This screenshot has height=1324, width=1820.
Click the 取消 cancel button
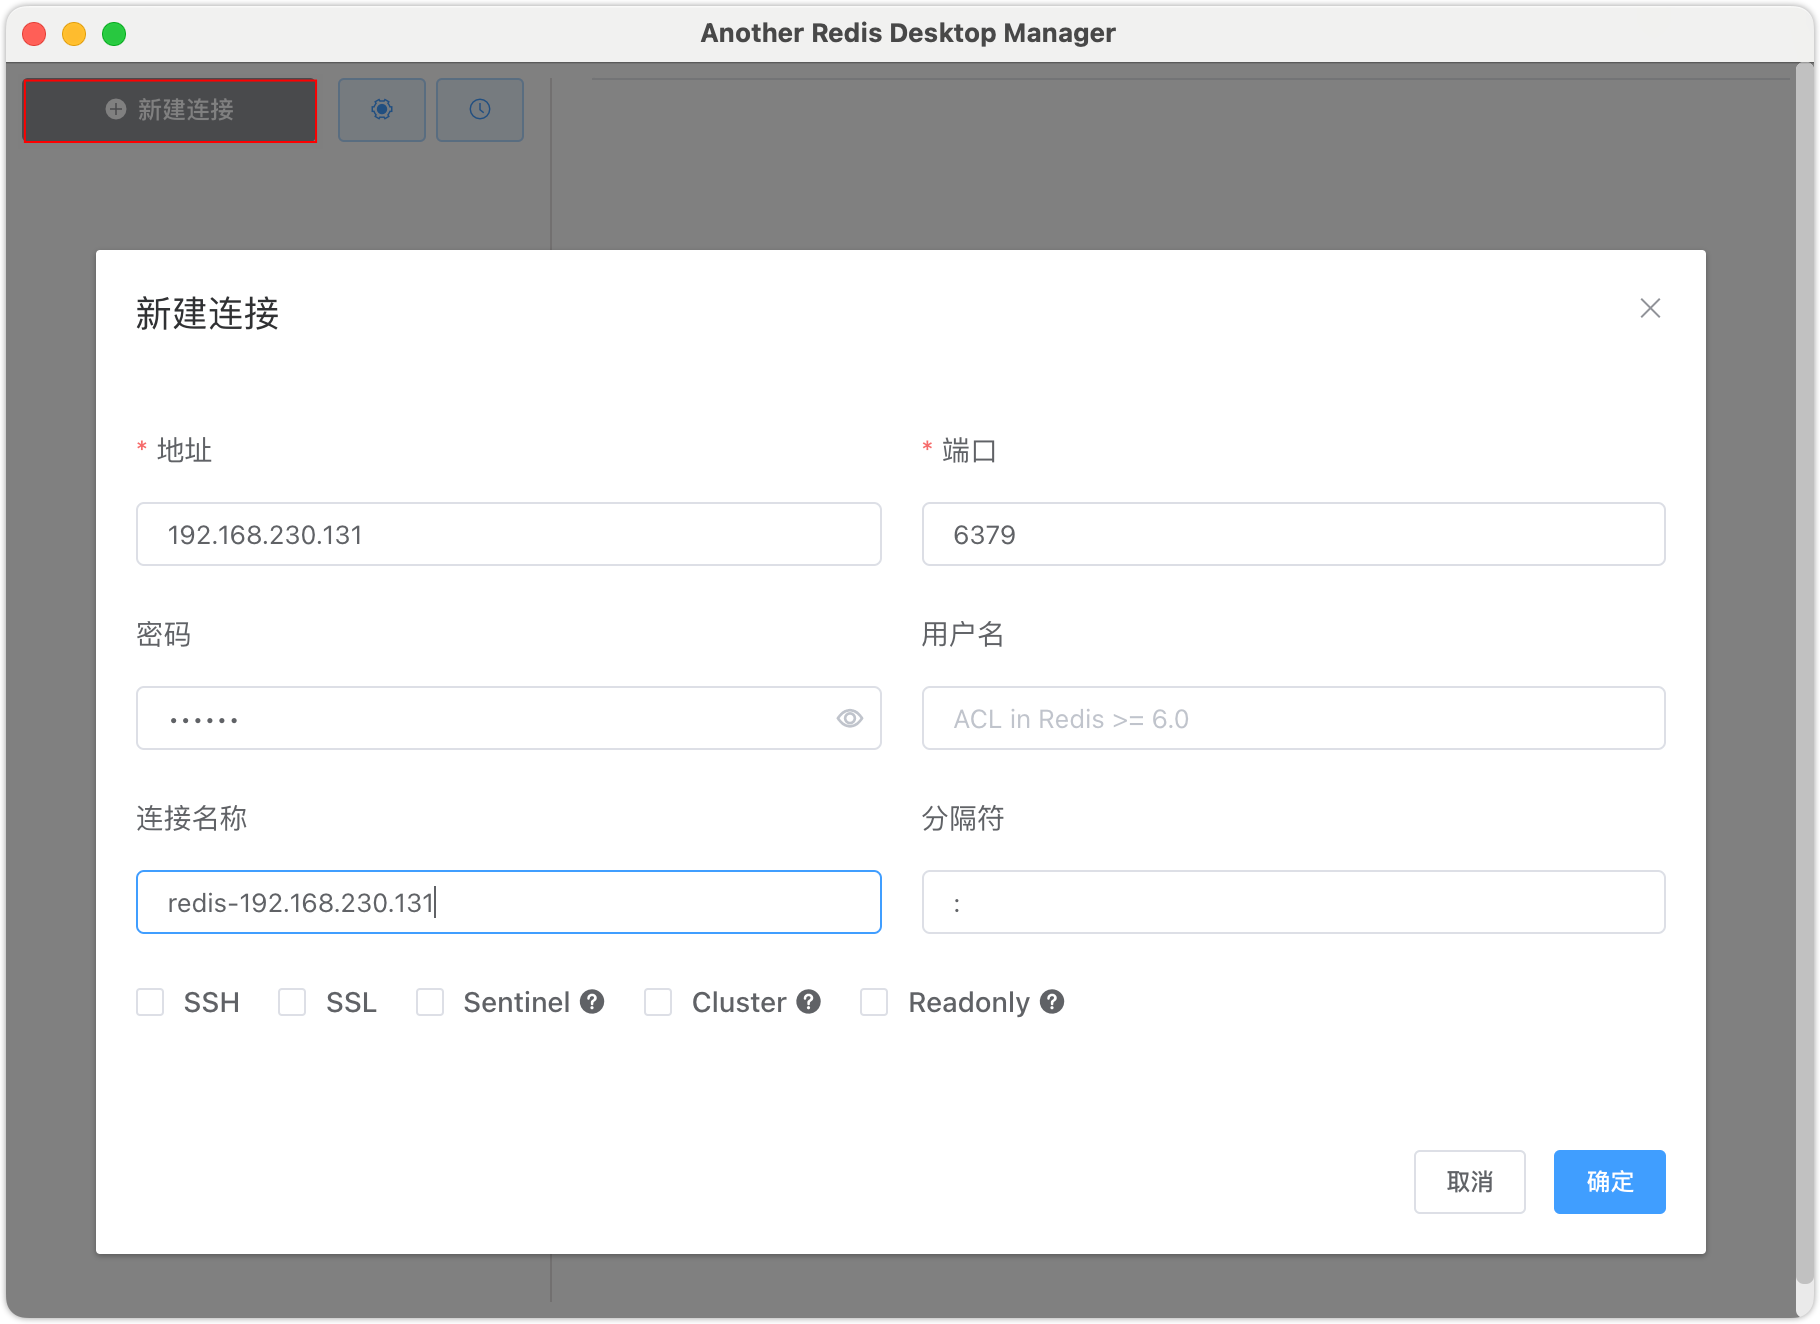[x=1470, y=1182]
